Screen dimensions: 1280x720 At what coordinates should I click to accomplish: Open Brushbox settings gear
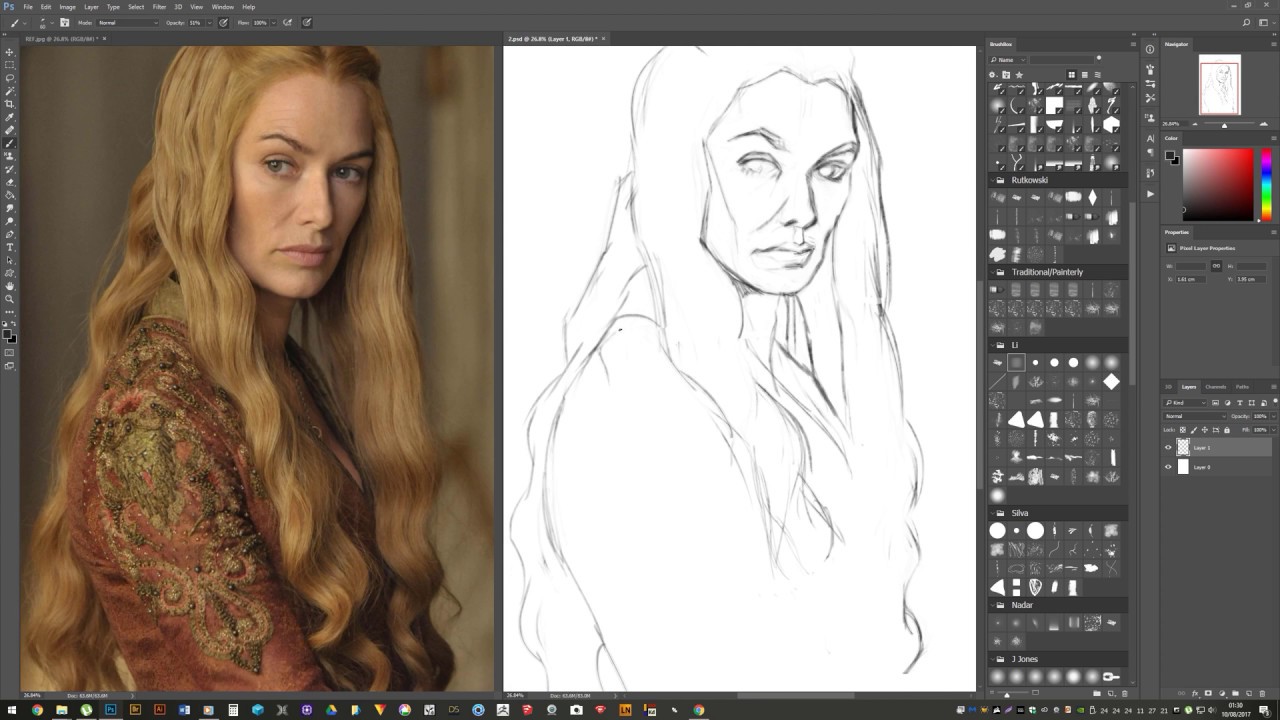point(993,75)
